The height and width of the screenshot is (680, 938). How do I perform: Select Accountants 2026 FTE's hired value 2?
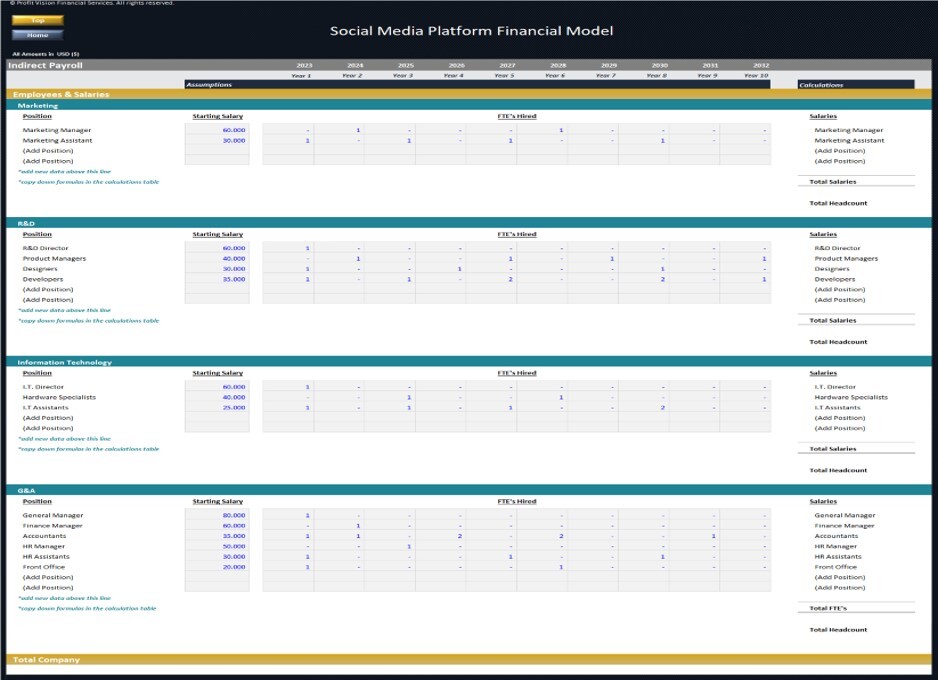coord(441,536)
